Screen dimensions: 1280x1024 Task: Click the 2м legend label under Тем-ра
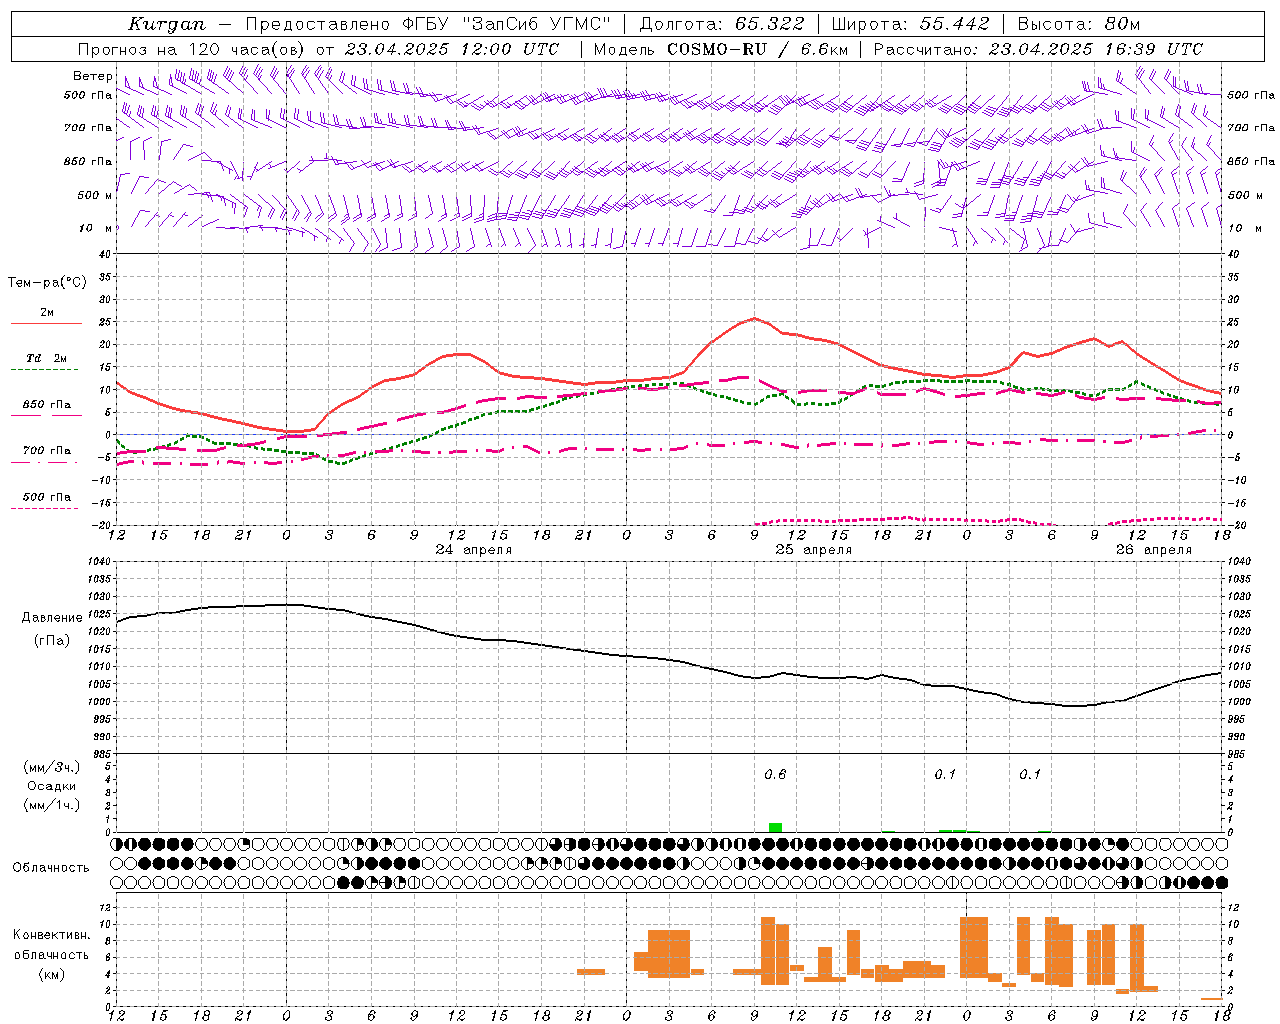[47, 313]
